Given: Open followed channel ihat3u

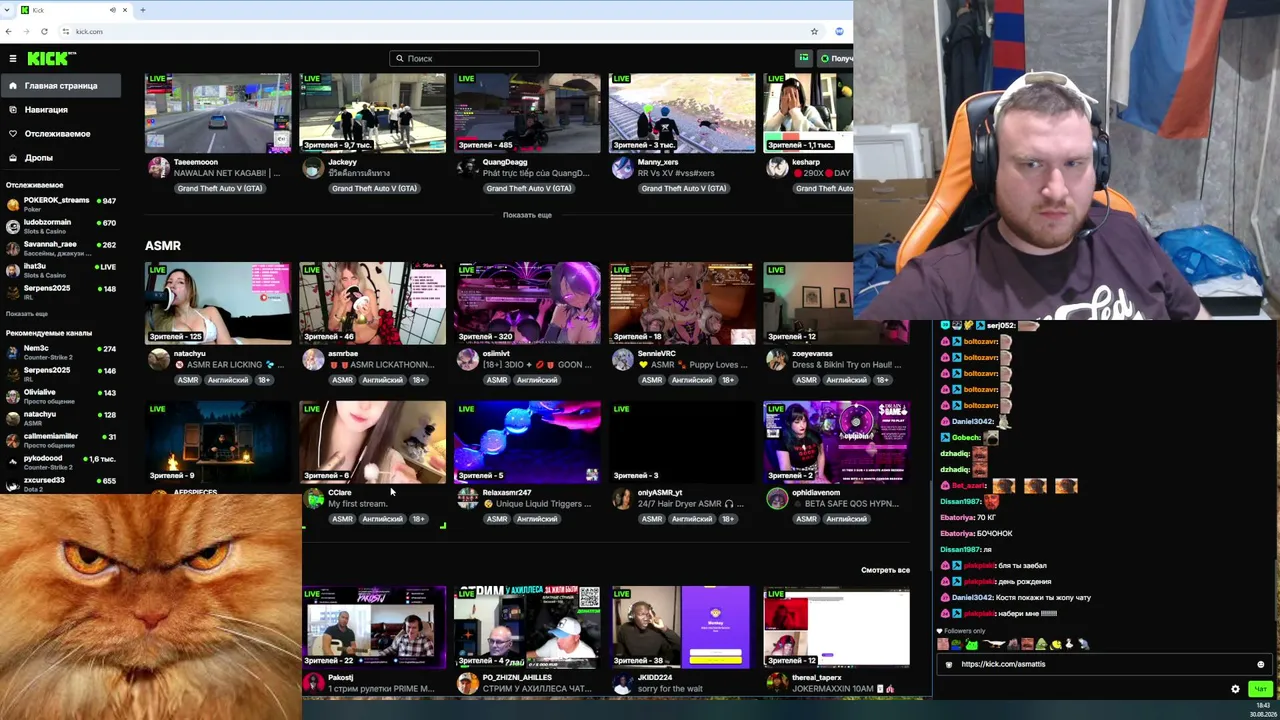Looking at the screenshot, I should [x=61, y=270].
